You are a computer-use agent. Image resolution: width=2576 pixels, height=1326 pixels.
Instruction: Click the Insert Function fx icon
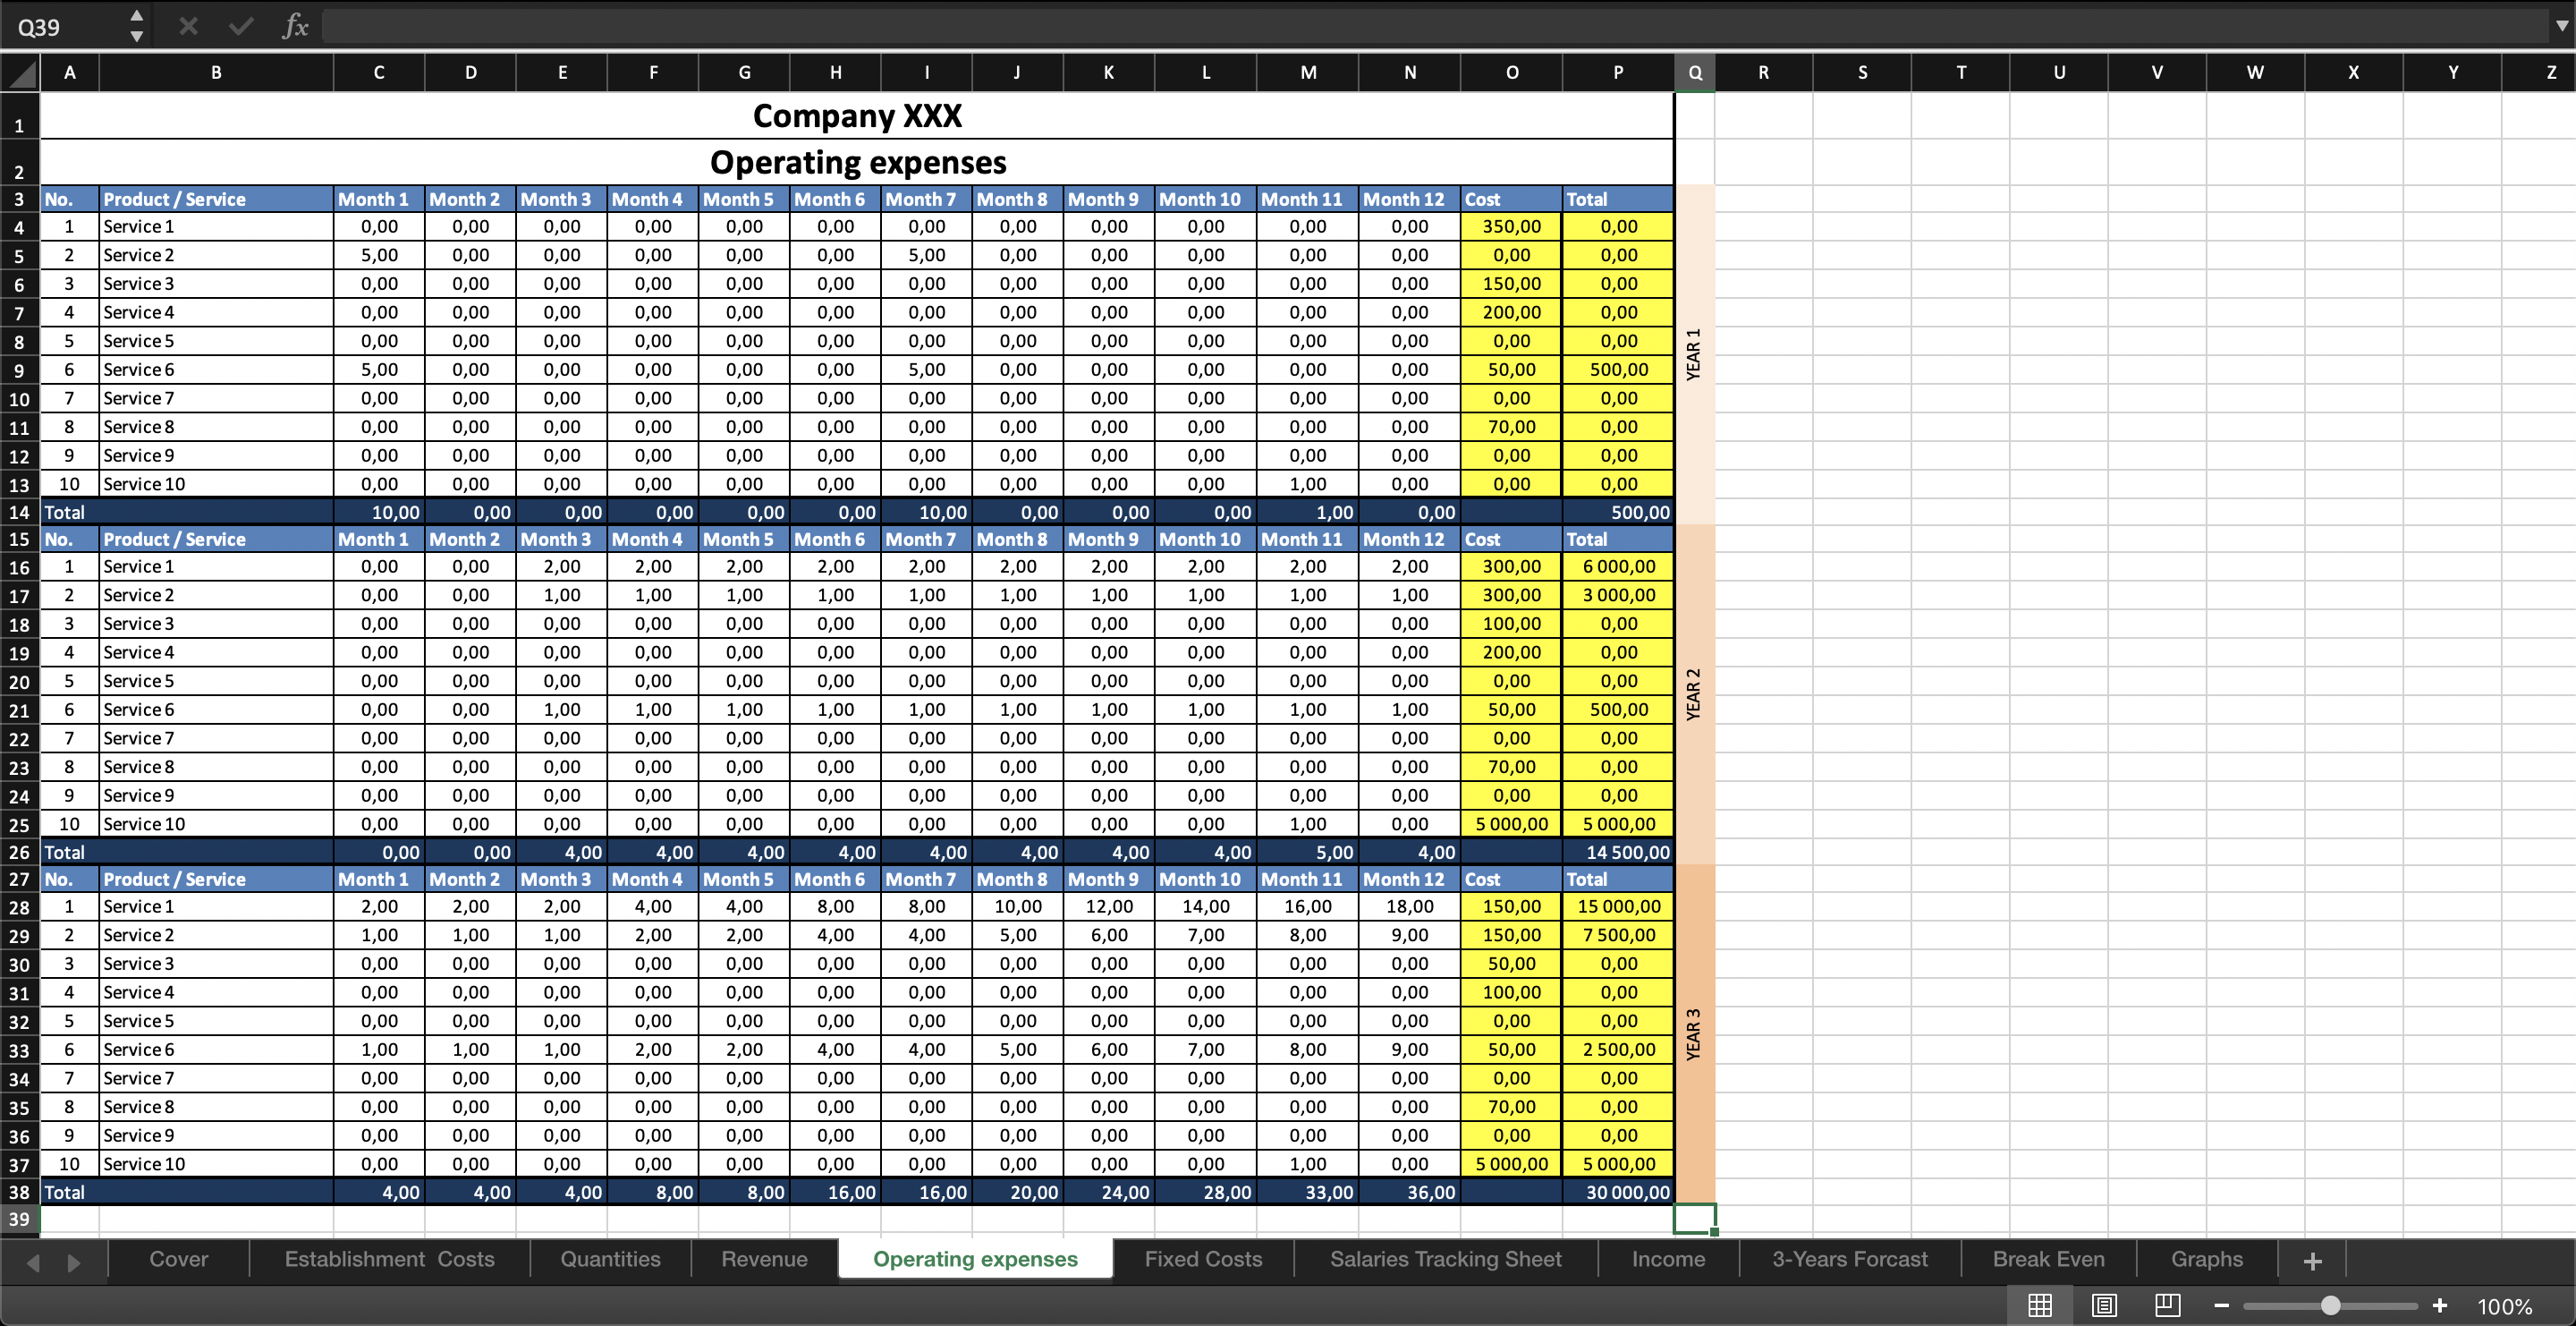(x=295, y=26)
